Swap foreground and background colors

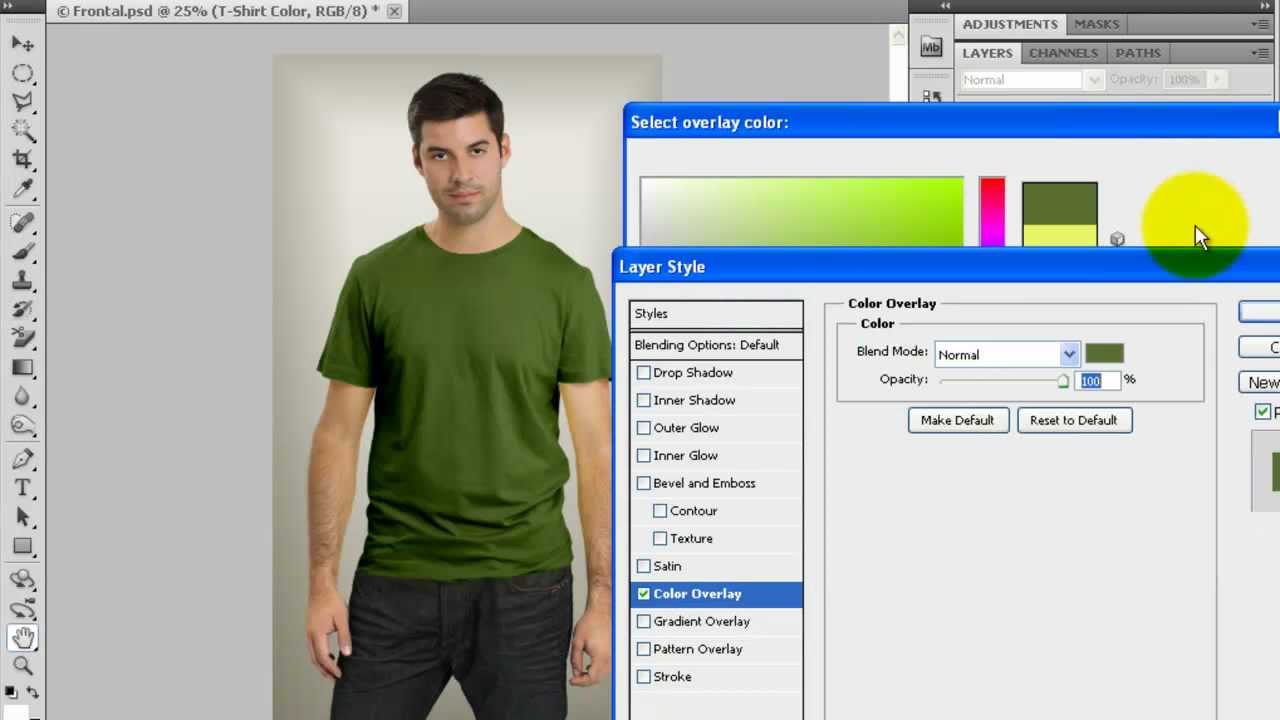33,692
